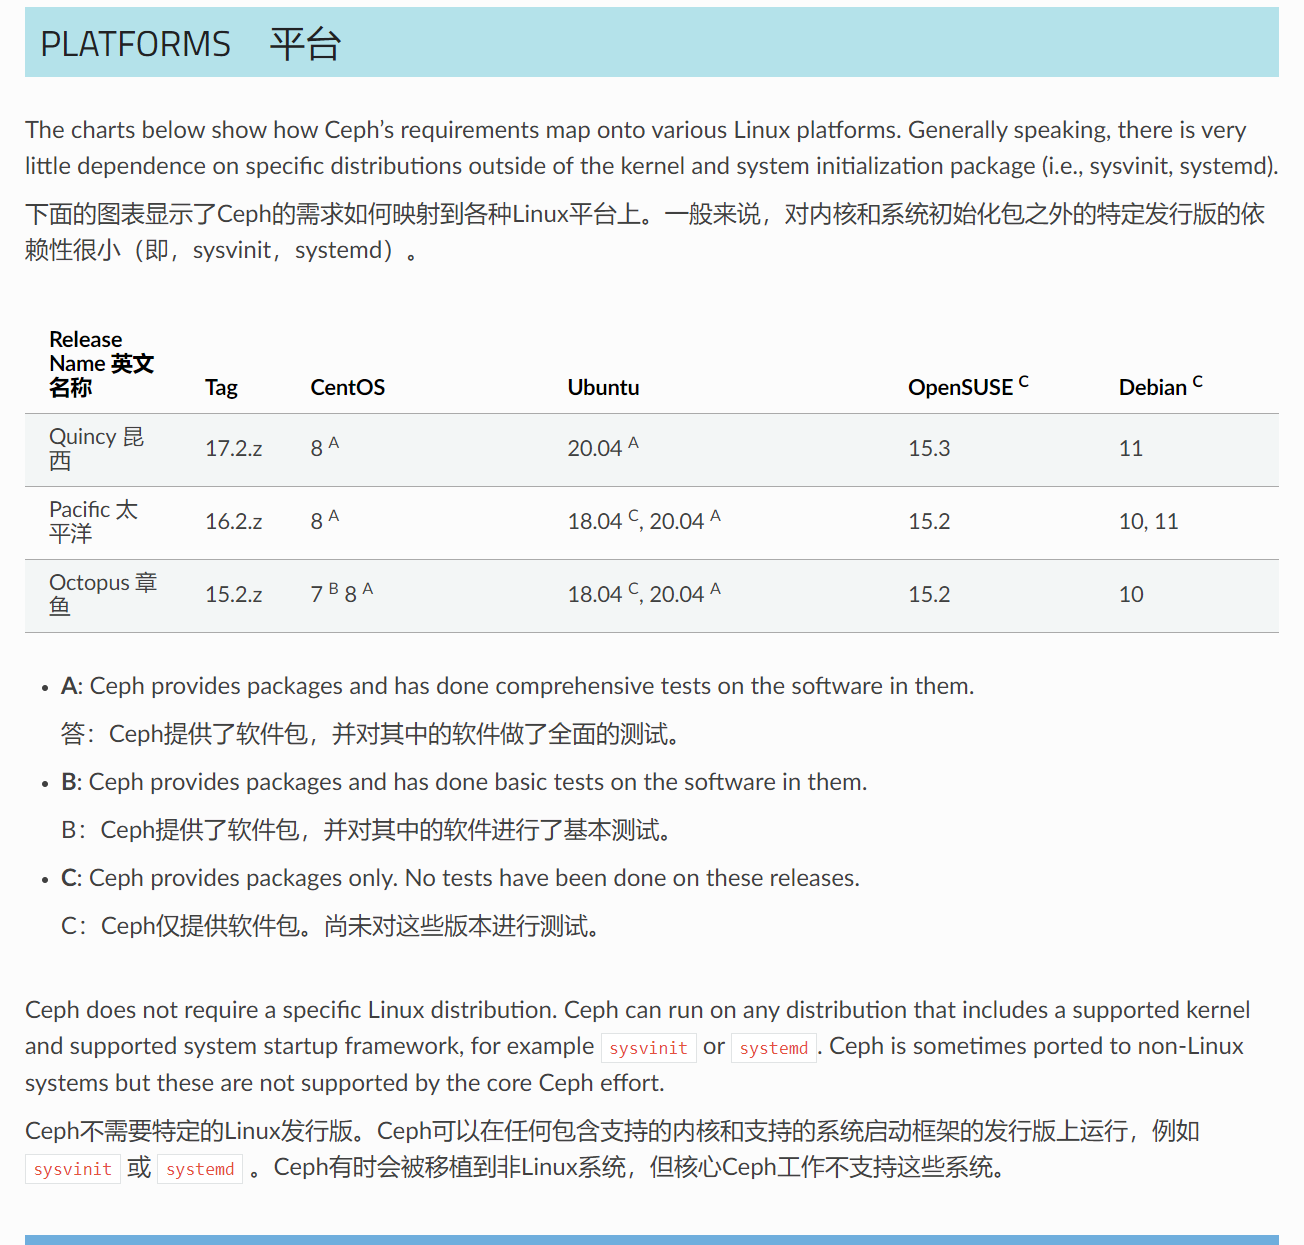Click the Octopus row Debian 10 cell
The height and width of the screenshot is (1245, 1304).
(x=1131, y=595)
